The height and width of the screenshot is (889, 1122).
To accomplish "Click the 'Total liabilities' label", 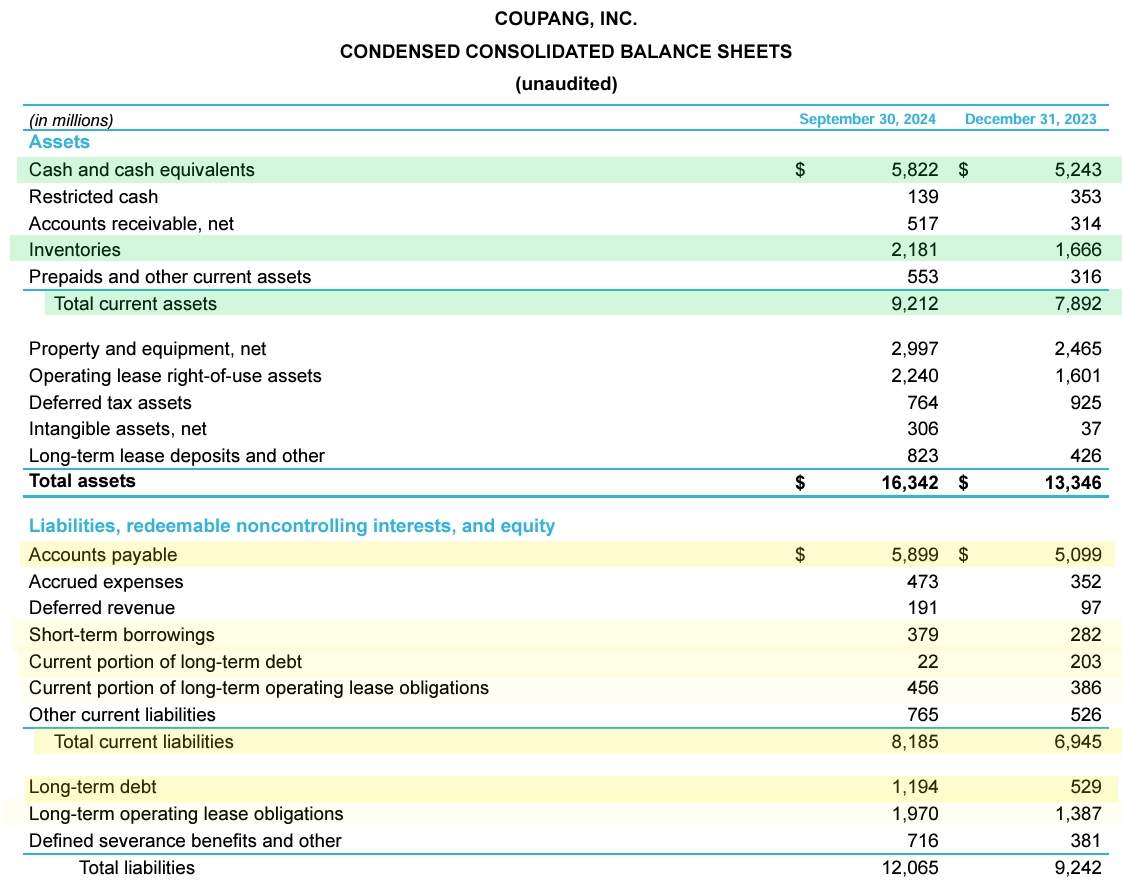I will [x=137, y=868].
